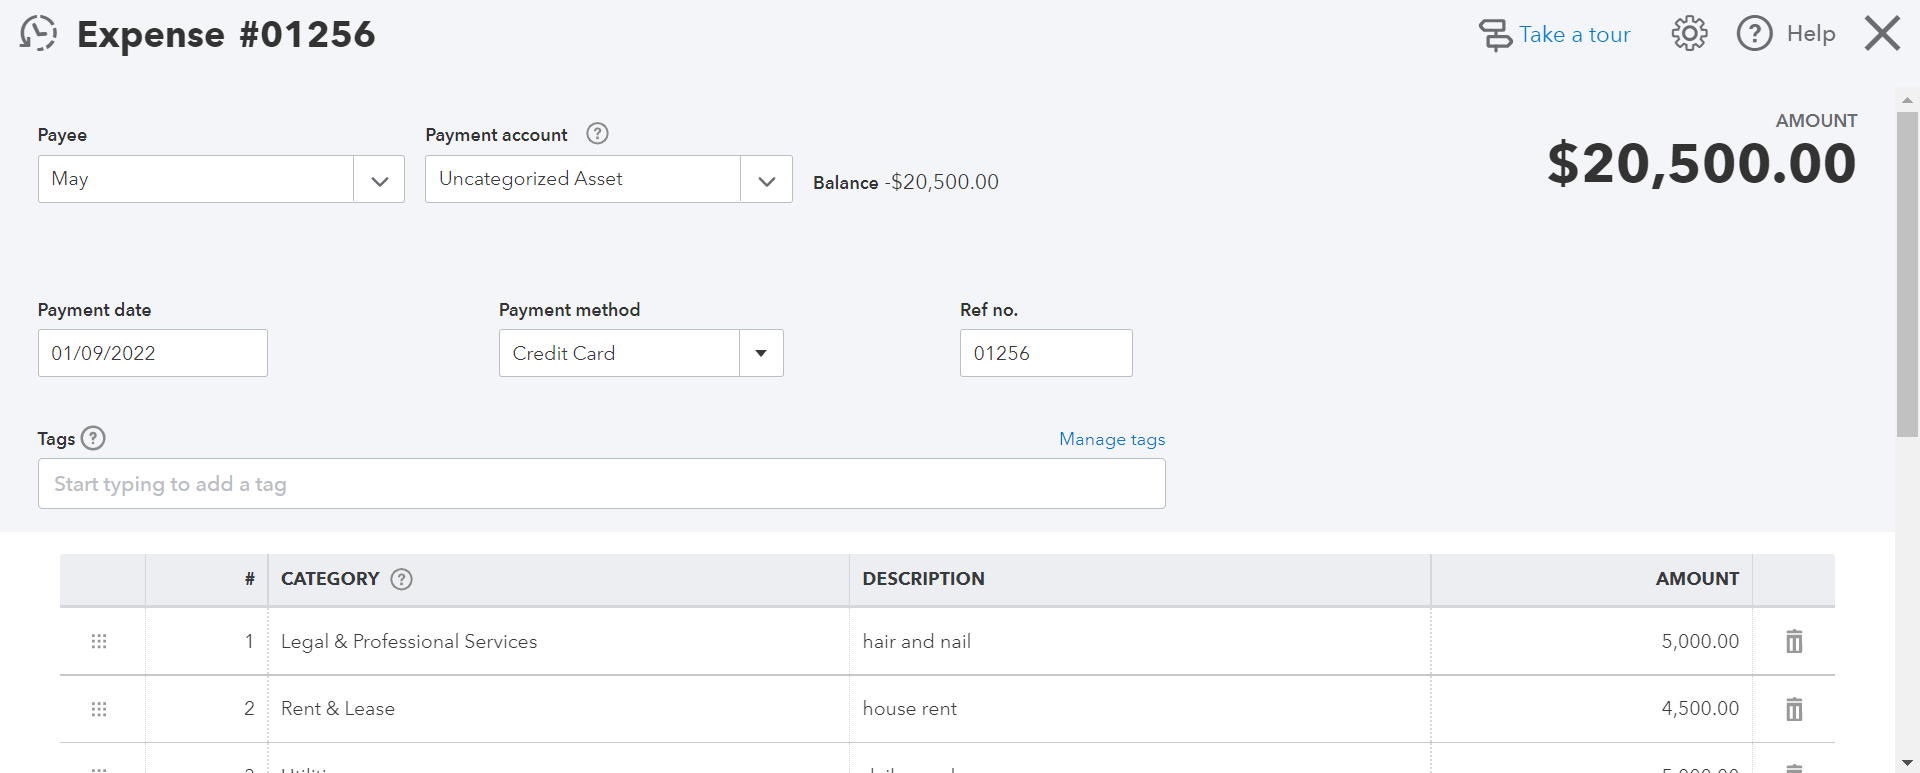Click the Category column help icon
Screen dimensions: 1920x773
(401, 579)
